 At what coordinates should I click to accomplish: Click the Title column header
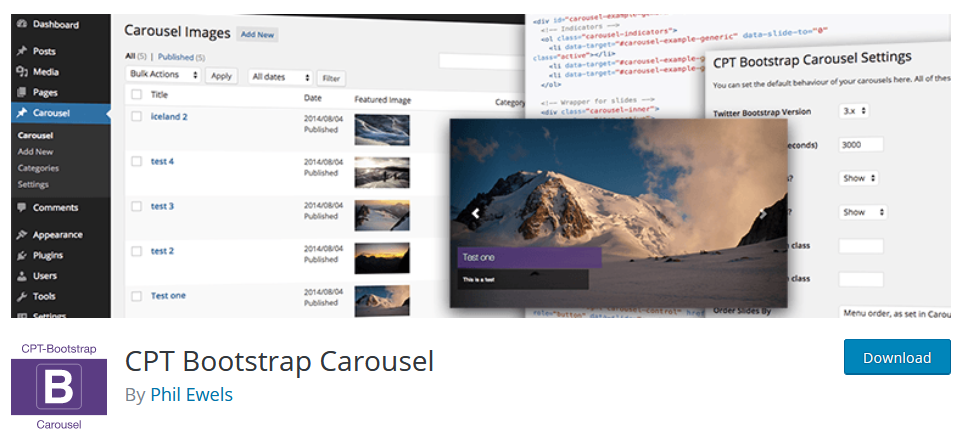point(159,95)
